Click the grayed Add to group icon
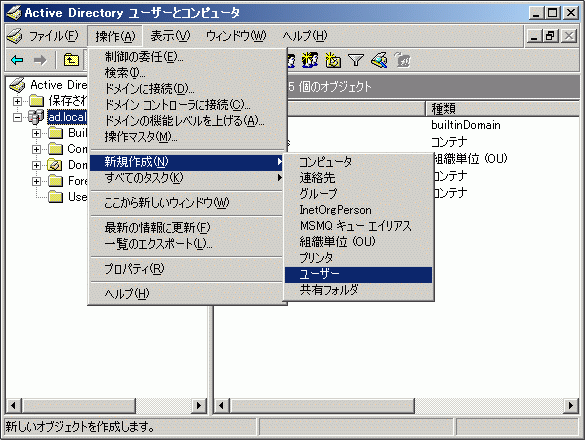 pos(402,60)
